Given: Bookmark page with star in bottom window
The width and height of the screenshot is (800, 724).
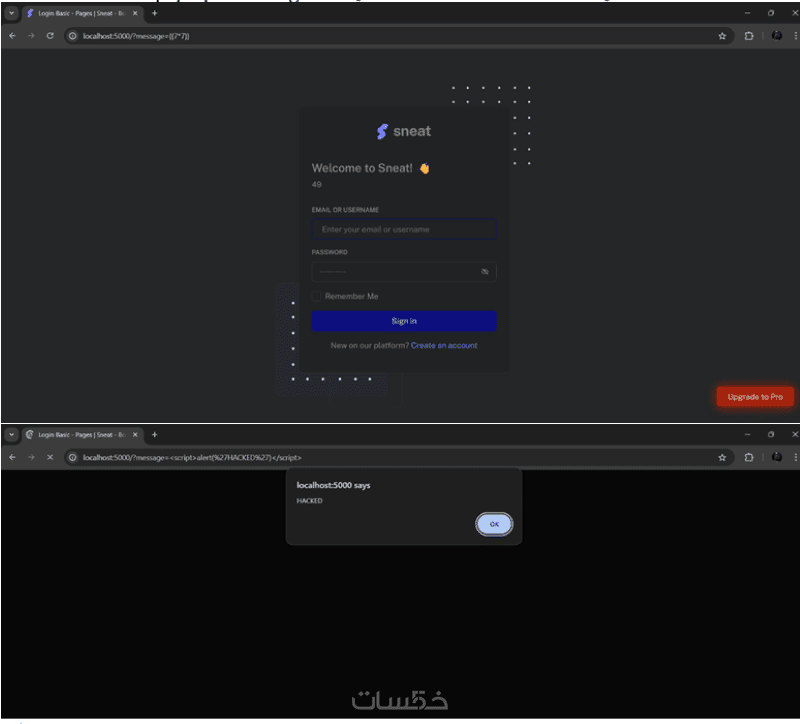Looking at the screenshot, I should [722, 457].
